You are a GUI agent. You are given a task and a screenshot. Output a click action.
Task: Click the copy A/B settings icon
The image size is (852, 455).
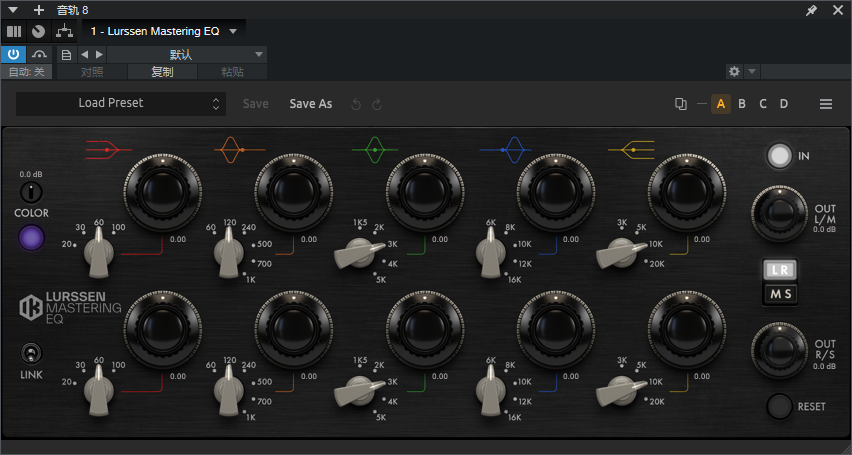[x=680, y=104]
